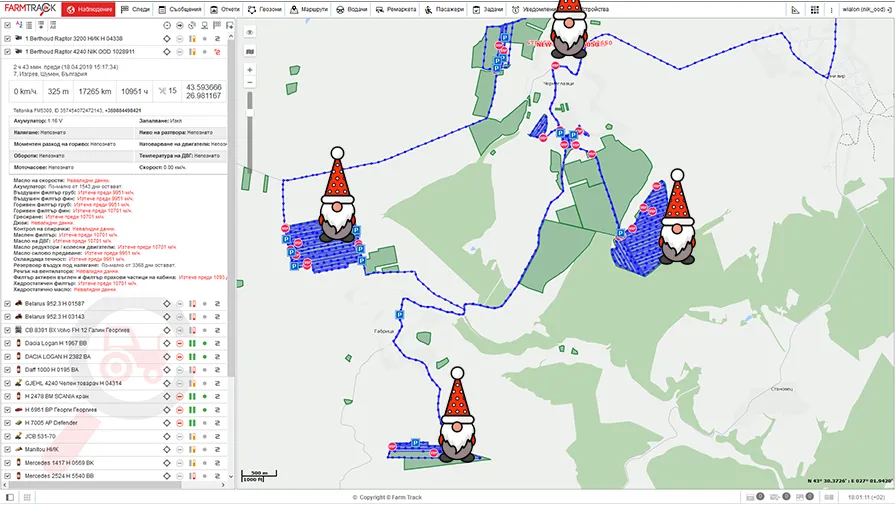This screenshot has width=895, height=505.
Task: Select unit GJEHL 4240 Челен товарач
Action: 73,383
